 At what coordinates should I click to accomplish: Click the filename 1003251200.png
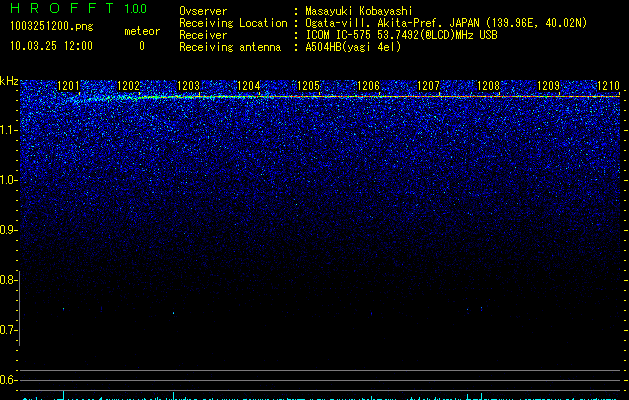pos(52,26)
